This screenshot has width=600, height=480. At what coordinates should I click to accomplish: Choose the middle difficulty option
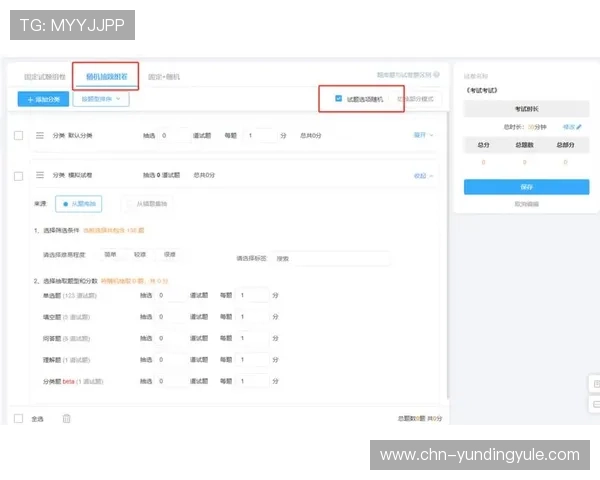click(x=140, y=255)
